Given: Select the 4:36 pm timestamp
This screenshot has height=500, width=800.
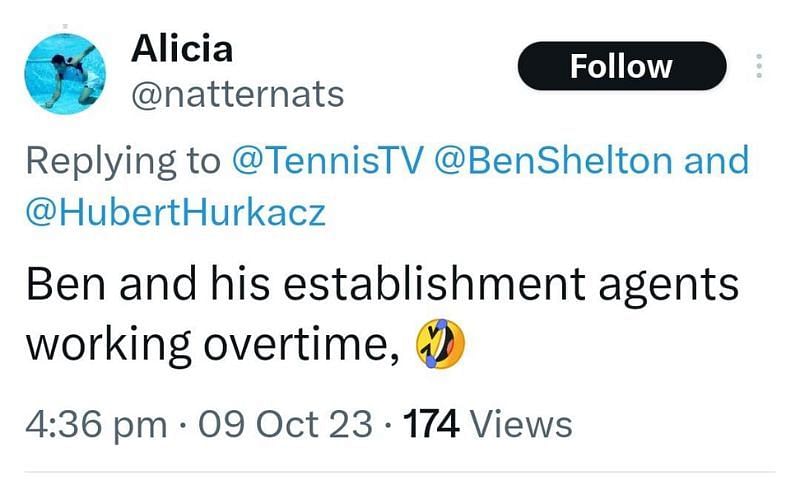Looking at the screenshot, I should click(96, 425).
